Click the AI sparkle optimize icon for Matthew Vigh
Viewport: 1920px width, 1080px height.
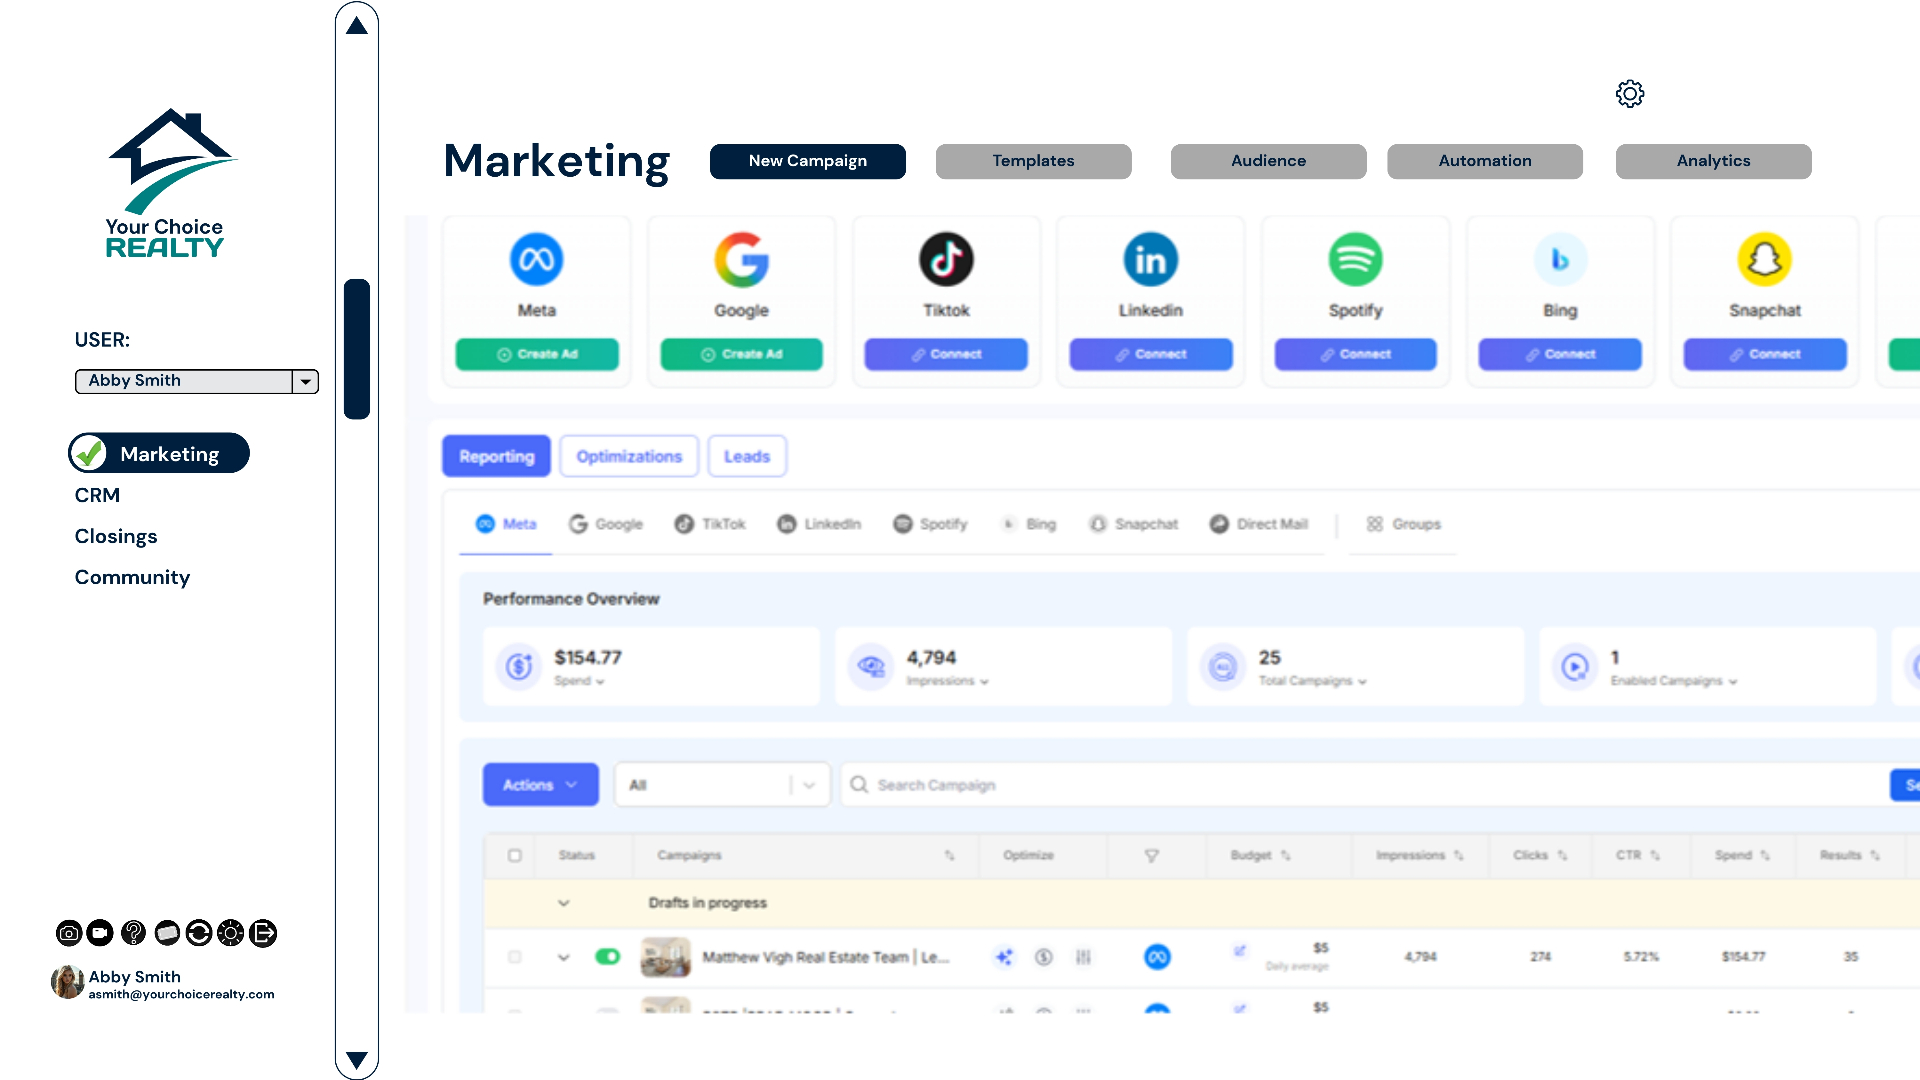coord(1004,957)
